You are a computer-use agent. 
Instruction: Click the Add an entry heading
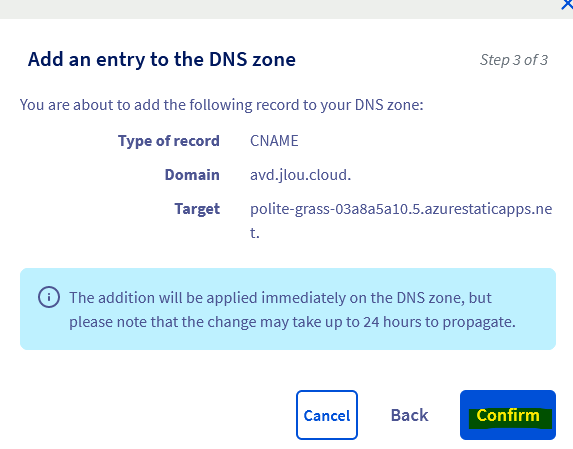tap(162, 60)
